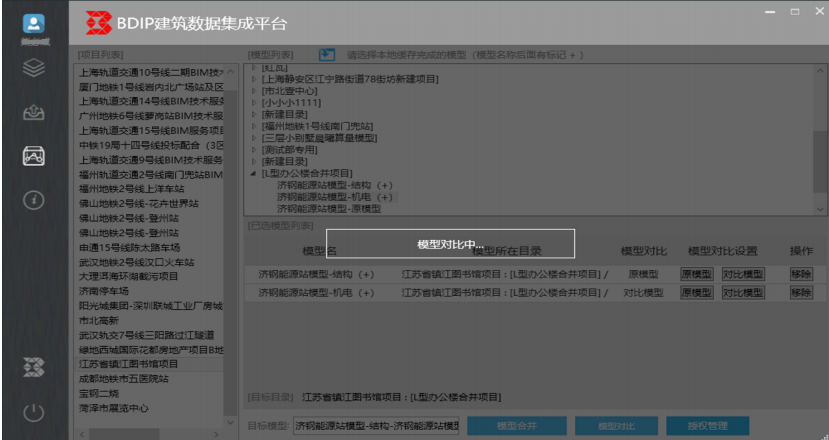Open the stacked layers icon in sidebar
The height and width of the screenshot is (440, 829).
(33, 68)
